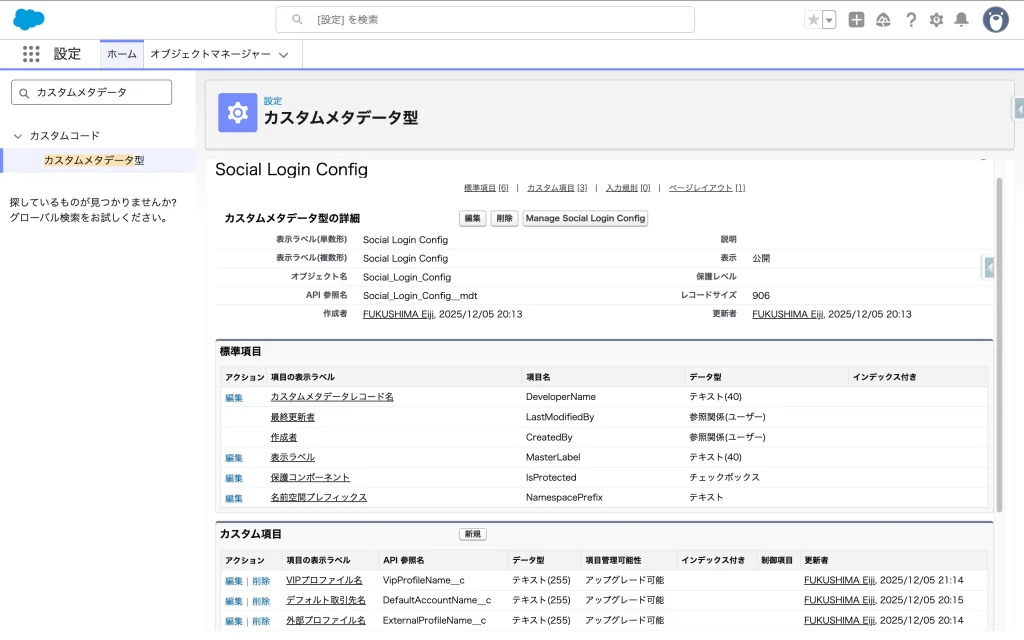Click the favorites star icon
Screen dimensions: 1024x640
[x=813, y=20]
